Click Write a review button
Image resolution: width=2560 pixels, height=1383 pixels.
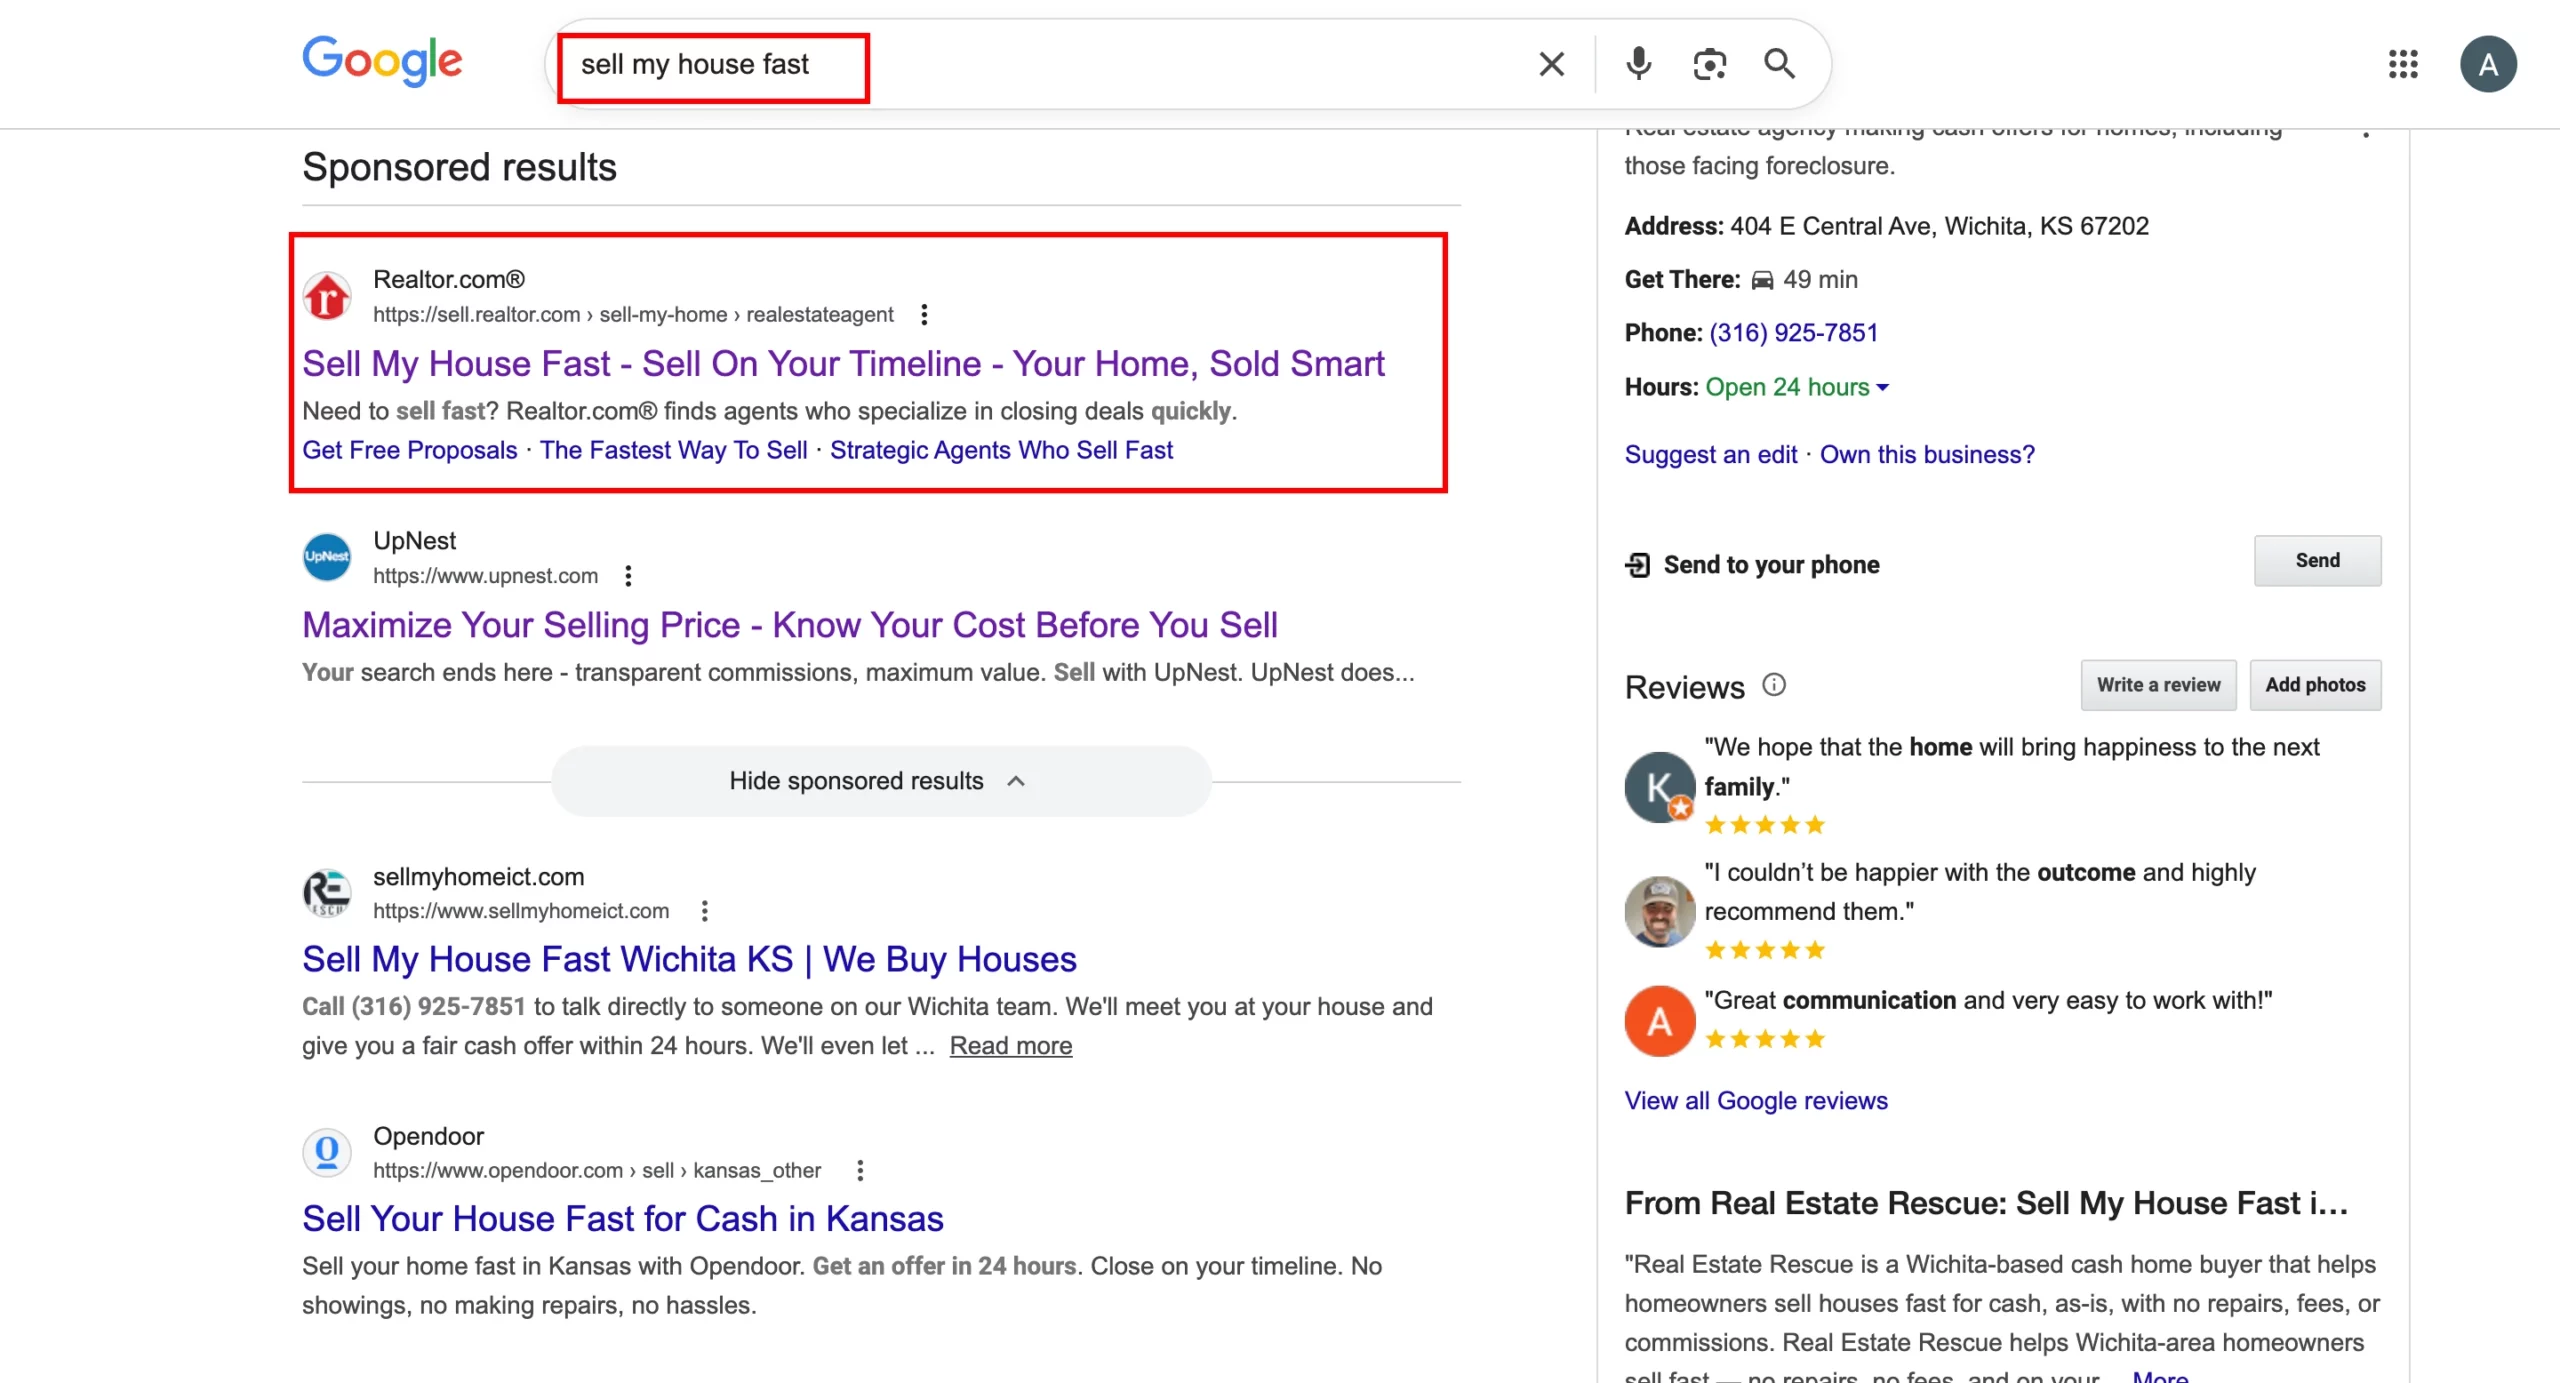(x=2158, y=685)
